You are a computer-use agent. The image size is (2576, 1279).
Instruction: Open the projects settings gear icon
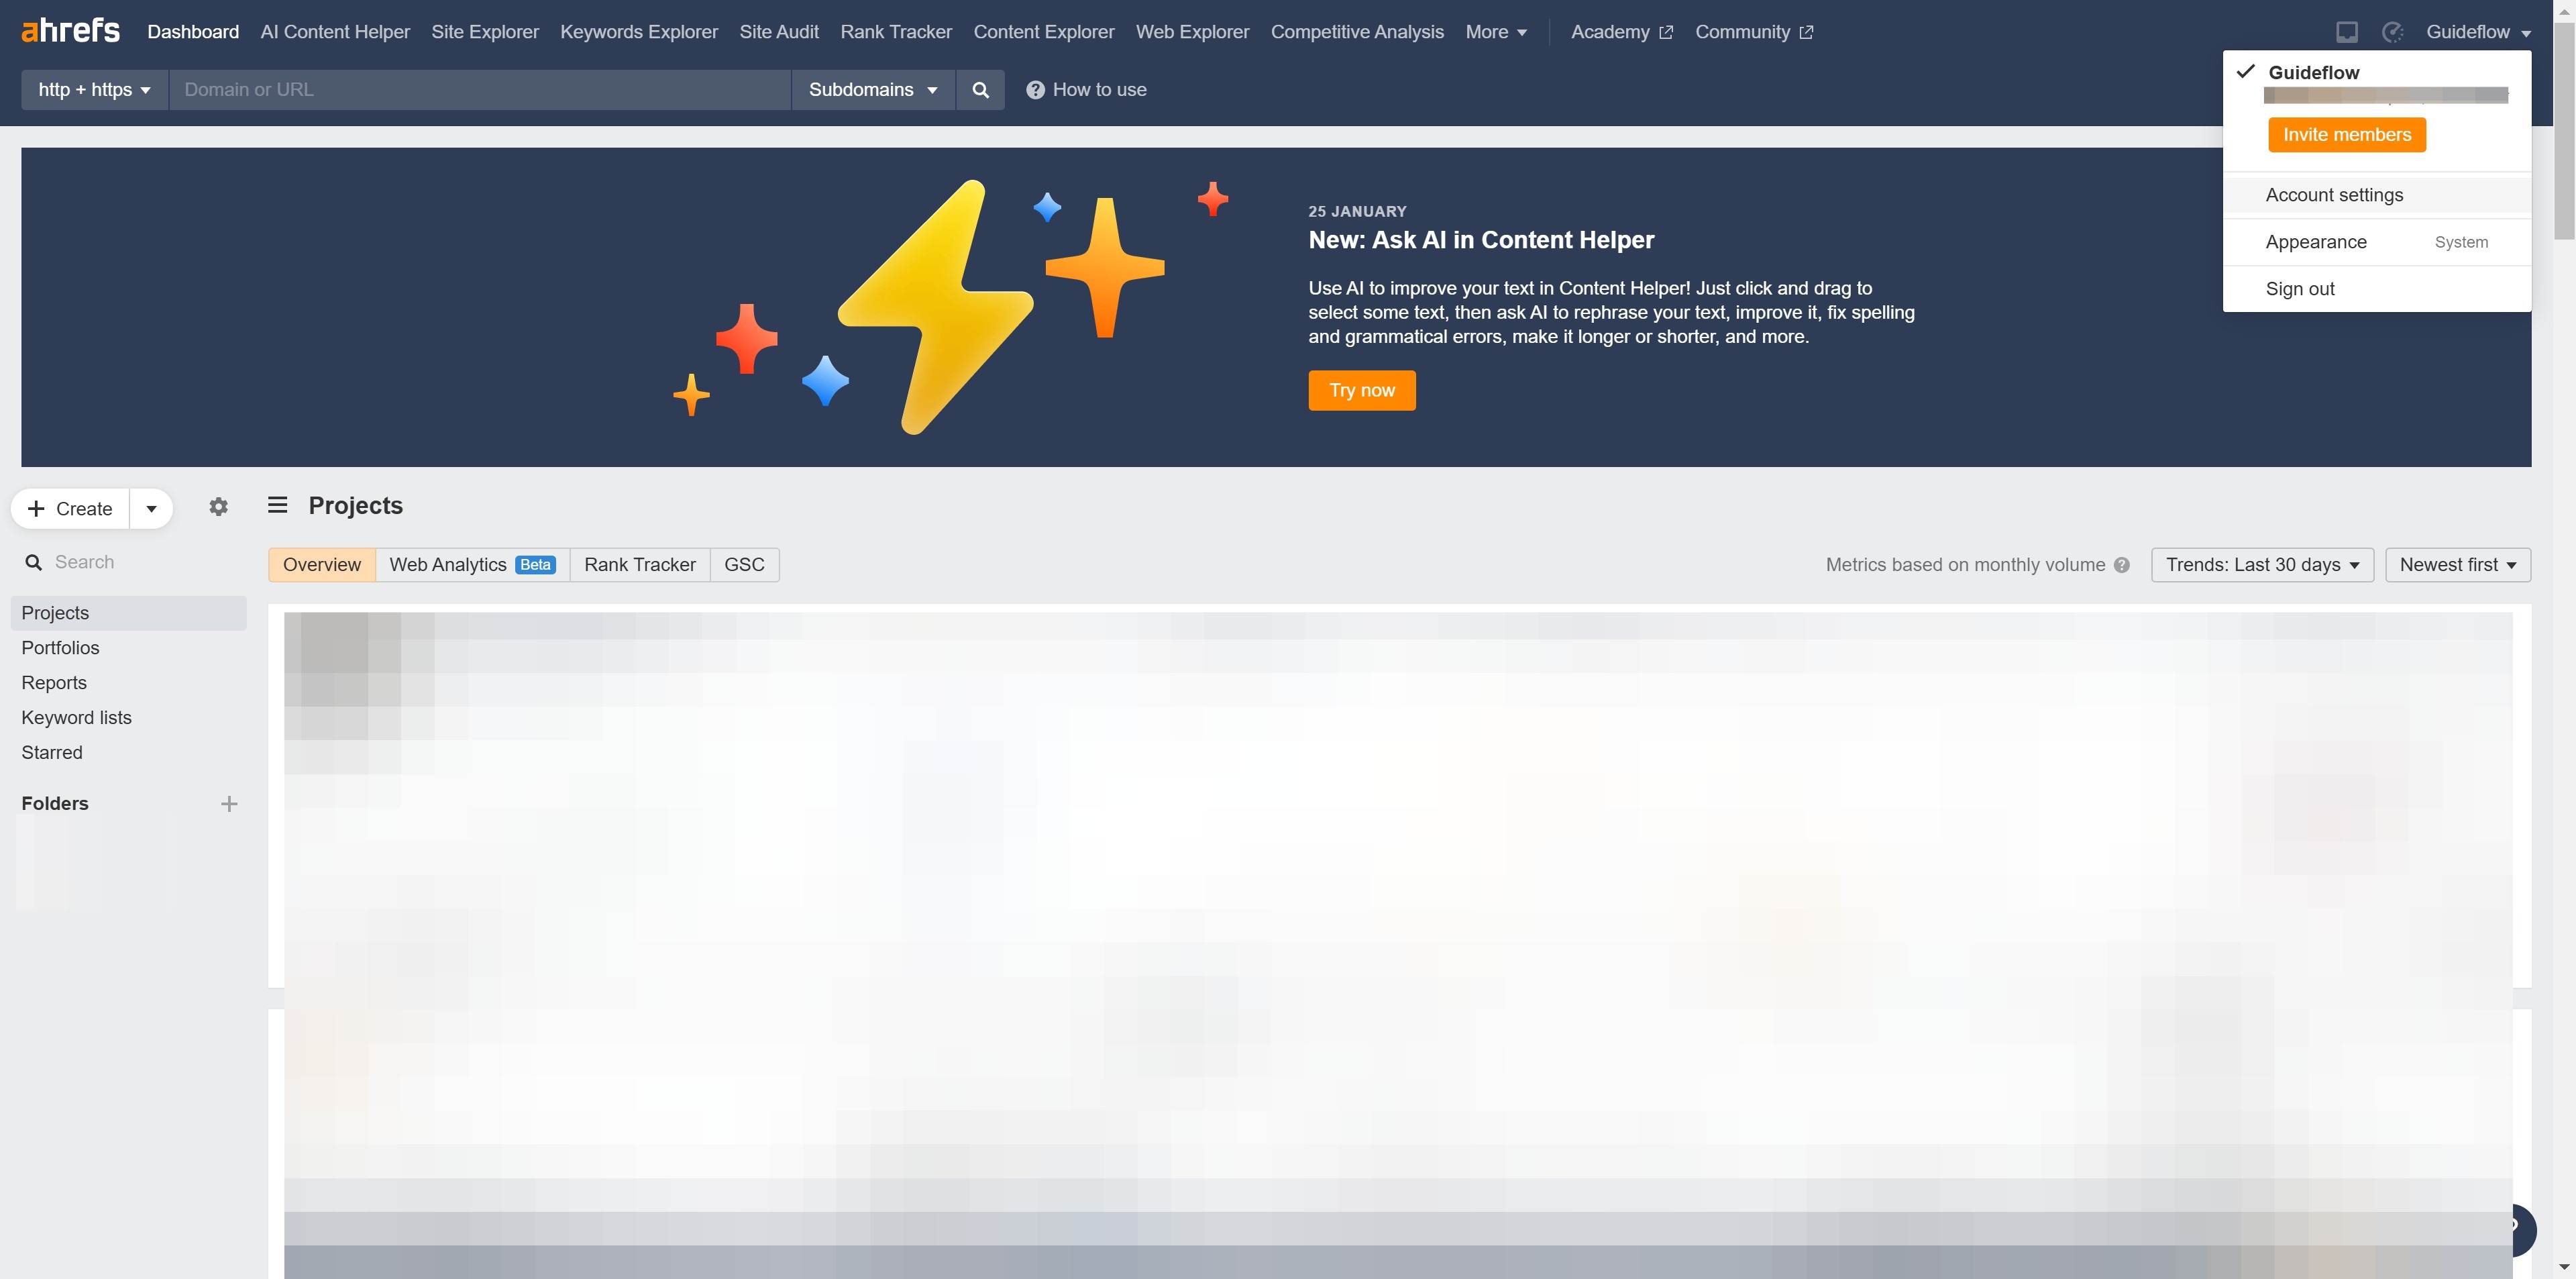pos(218,507)
